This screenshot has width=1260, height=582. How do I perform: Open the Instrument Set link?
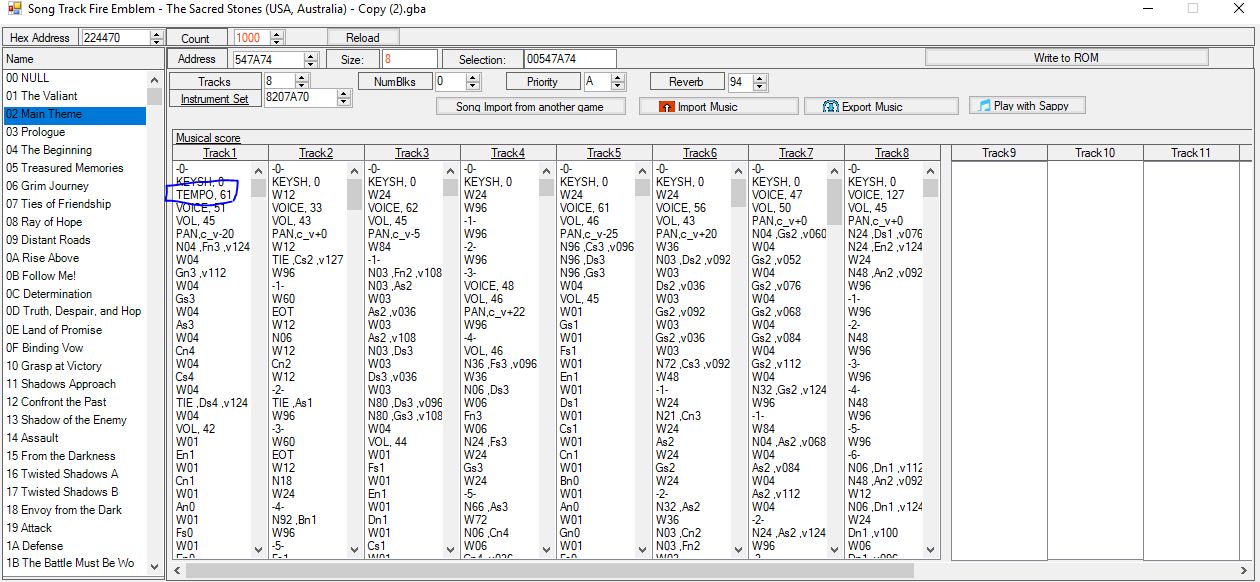(214, 99)
